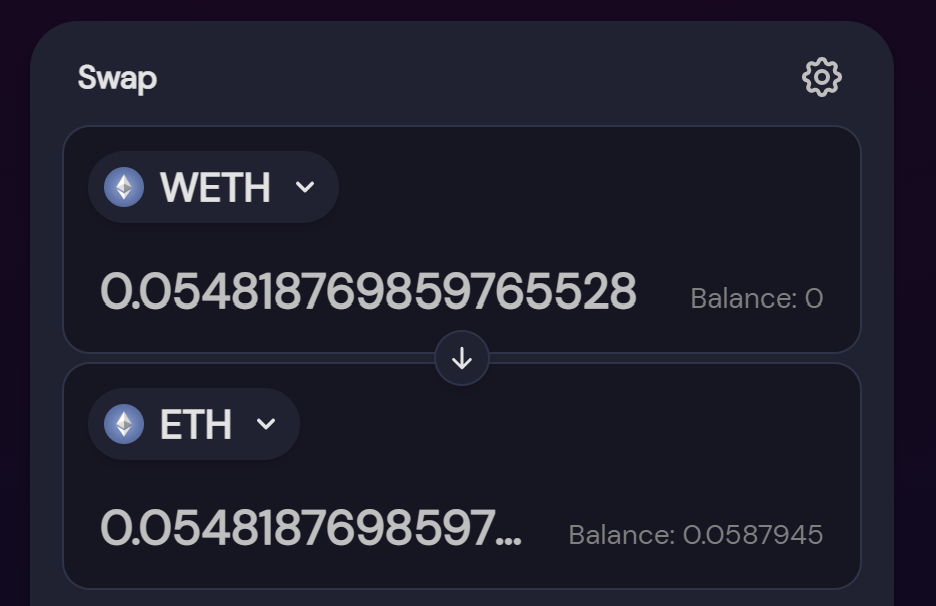
Task: Click the "Balance: 0" label for WETH
Action: 756,298
